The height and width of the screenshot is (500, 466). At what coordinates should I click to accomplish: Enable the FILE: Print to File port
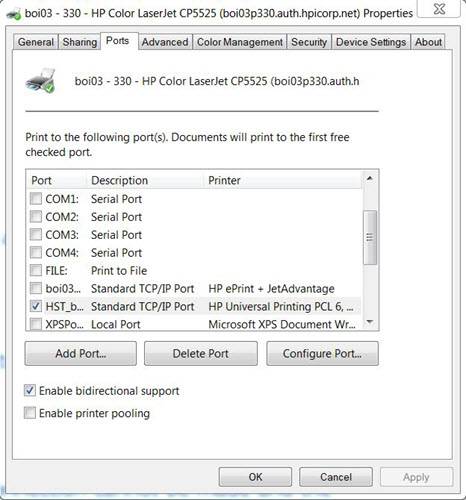point(36,270)
